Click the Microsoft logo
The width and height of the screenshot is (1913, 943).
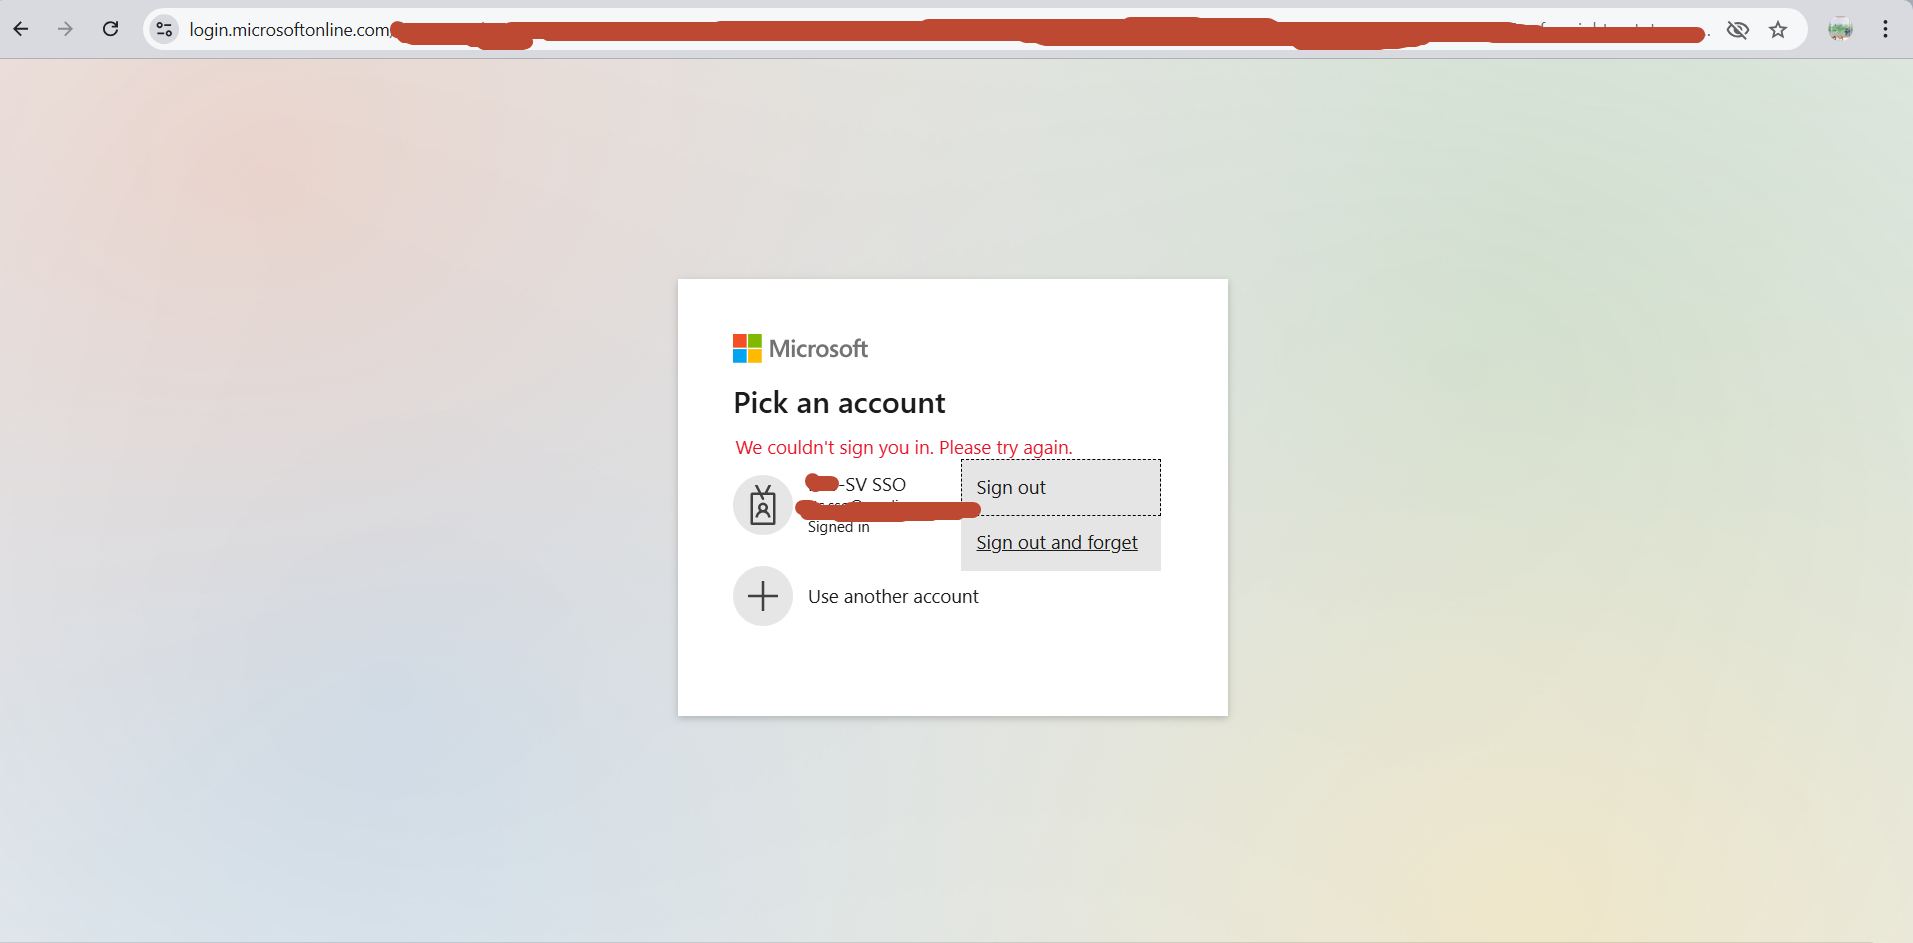800,348
